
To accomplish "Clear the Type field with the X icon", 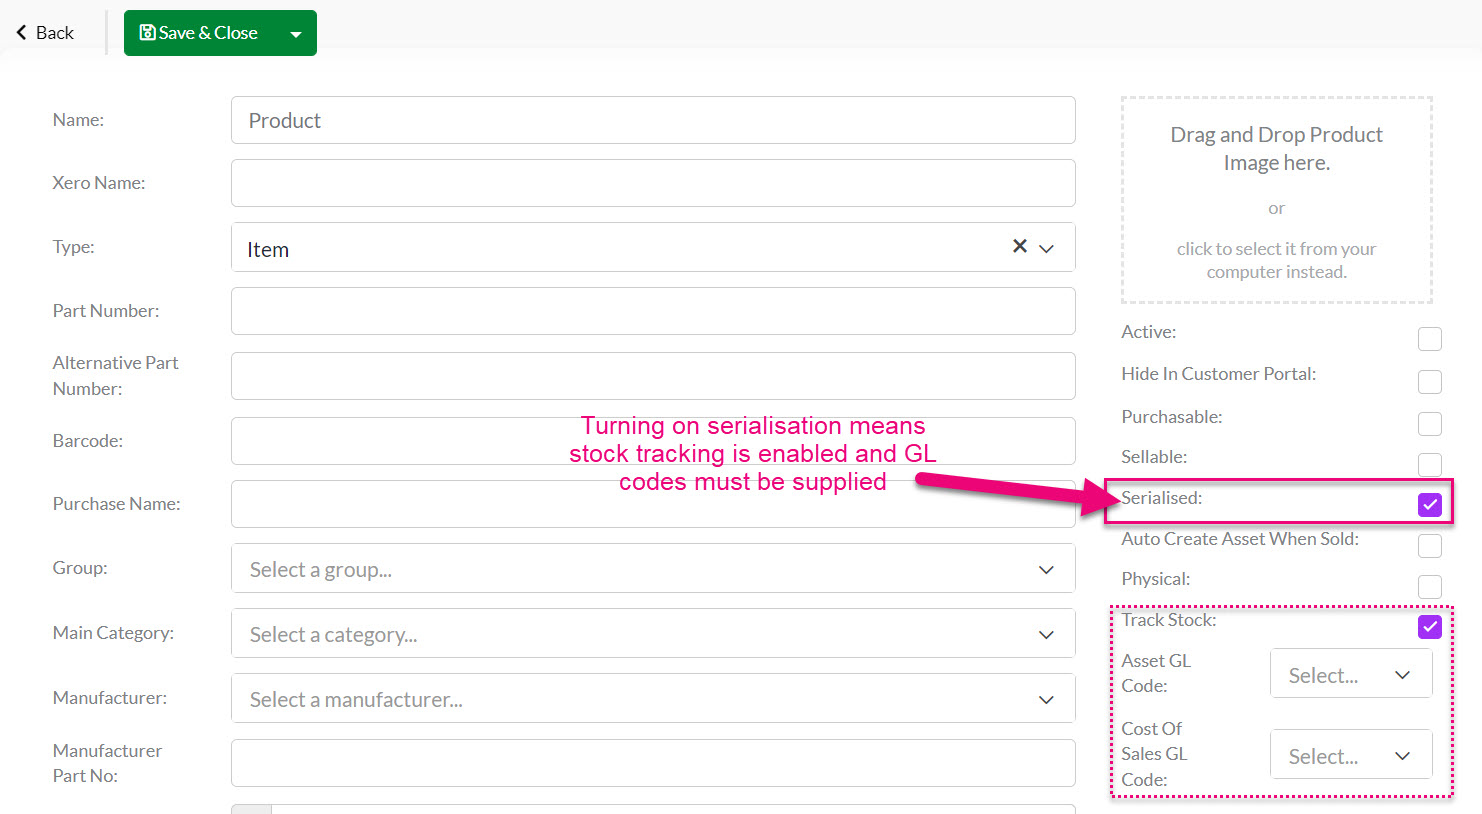I will pyautogui.click(x=1019, y=246).
